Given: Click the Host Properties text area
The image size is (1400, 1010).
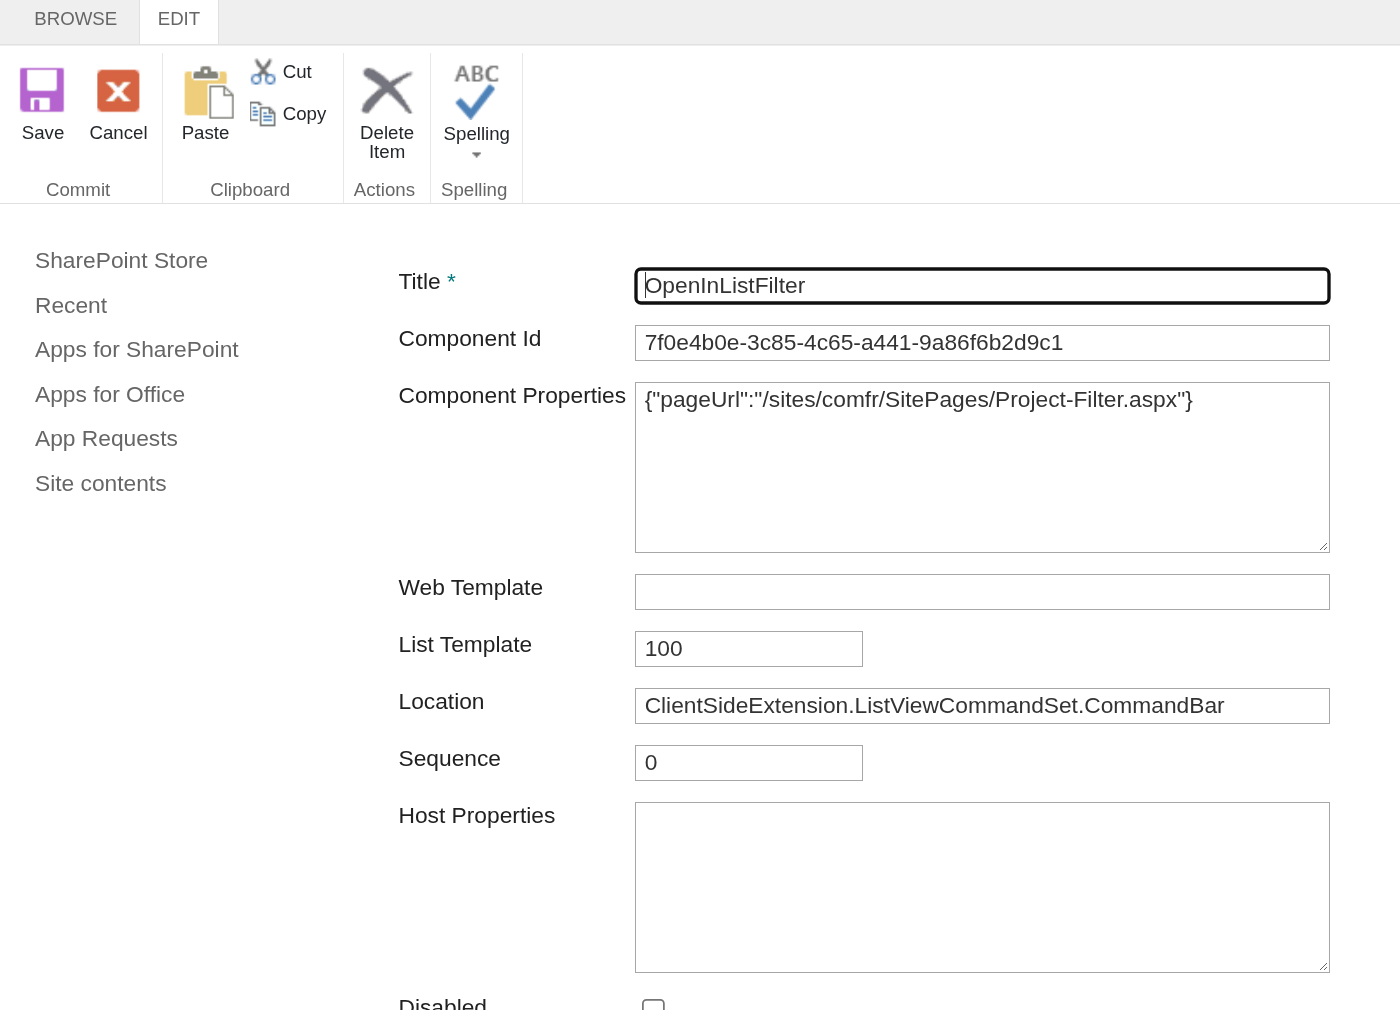Looking at the screenshot, I should coord(982,887).
